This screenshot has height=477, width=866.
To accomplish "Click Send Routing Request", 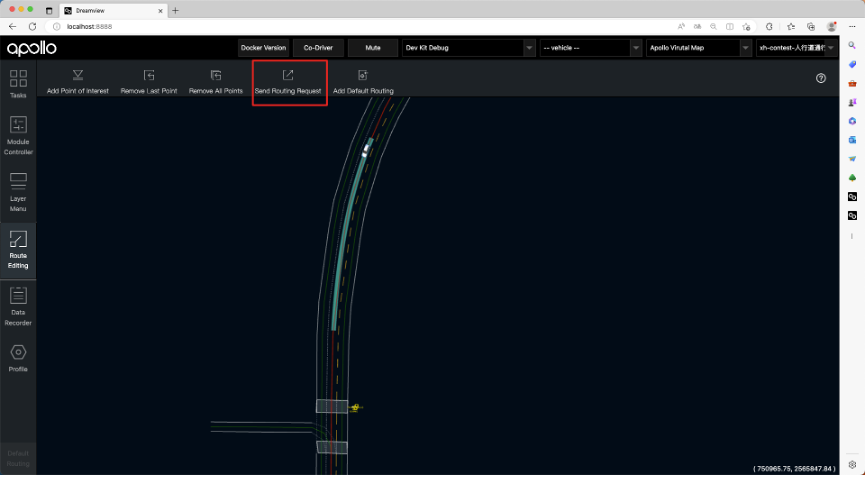I will coord(288,82).
